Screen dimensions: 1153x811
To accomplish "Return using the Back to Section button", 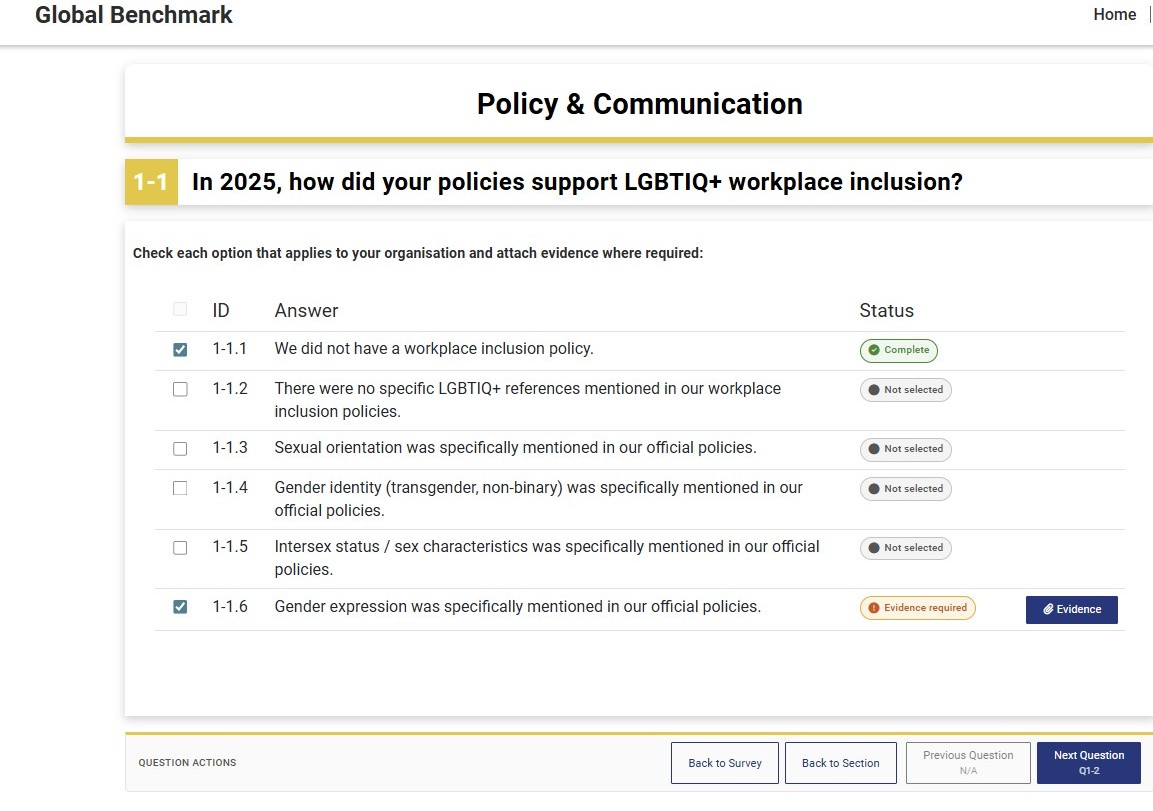I will (840, 763).
